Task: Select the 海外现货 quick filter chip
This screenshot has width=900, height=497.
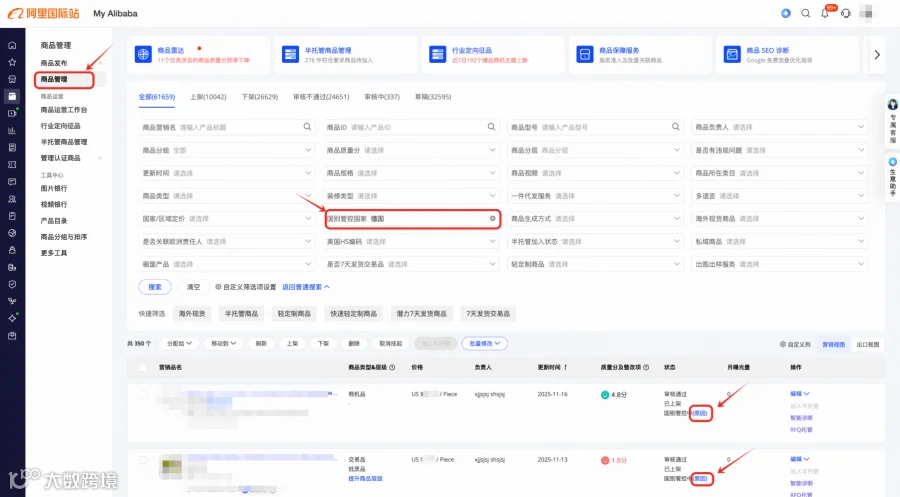Action: [192, 313]
